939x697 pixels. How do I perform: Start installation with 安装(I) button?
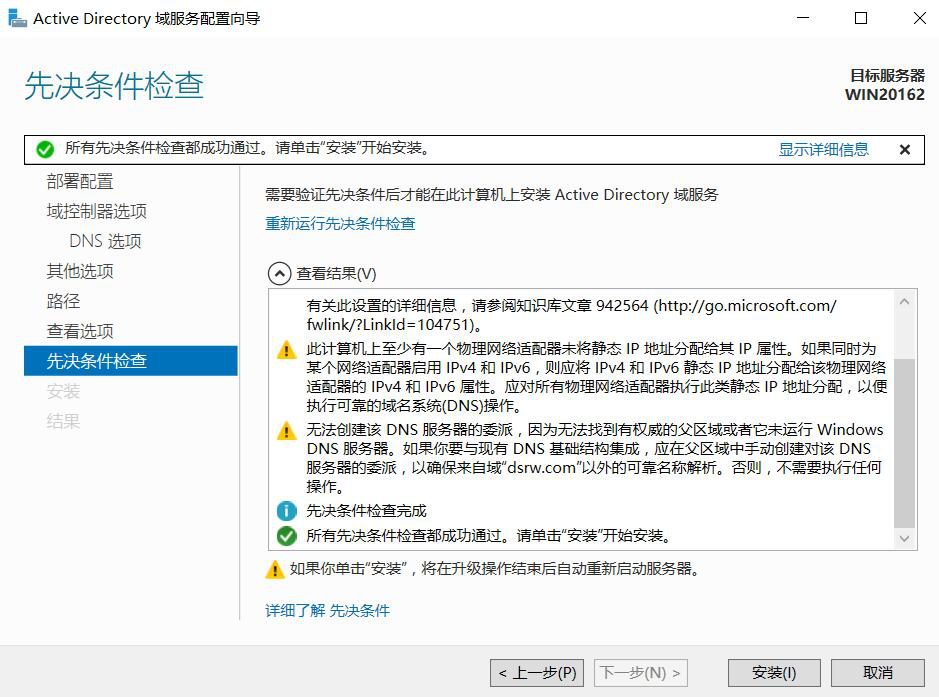pos(774,673)
